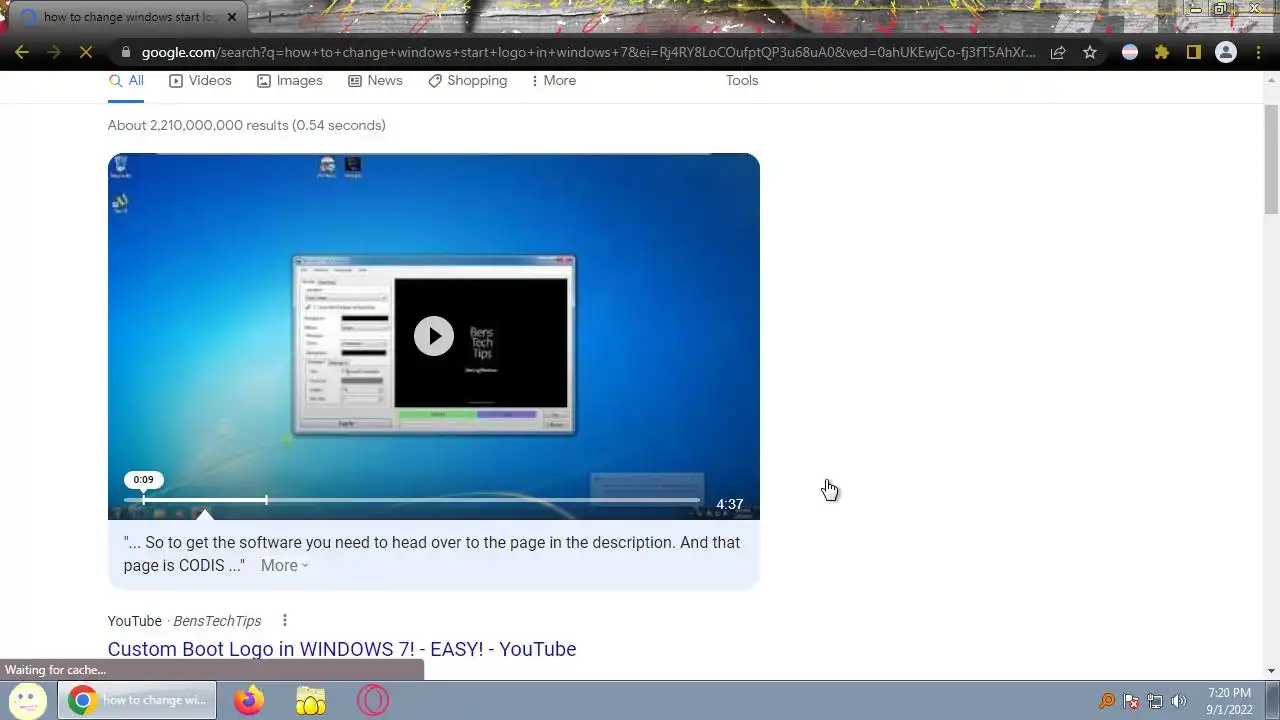
Task: Click the address bar URL
Action: coord(588,53)
